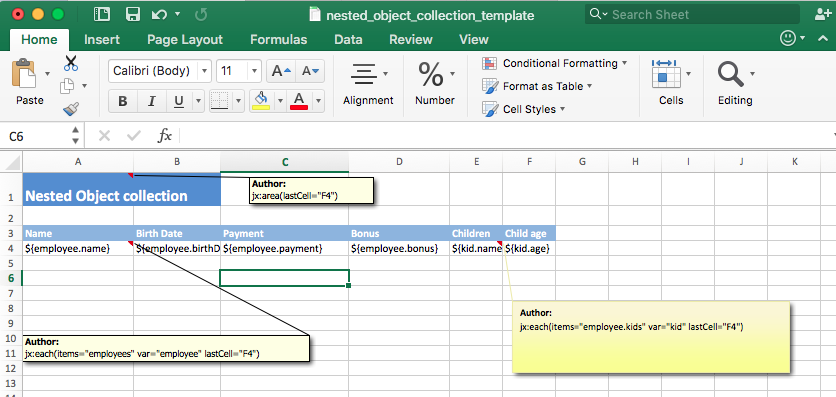This screenshot has width=836, height=397.
Task: Apply the Borders icon
Action: click(219, 100)
